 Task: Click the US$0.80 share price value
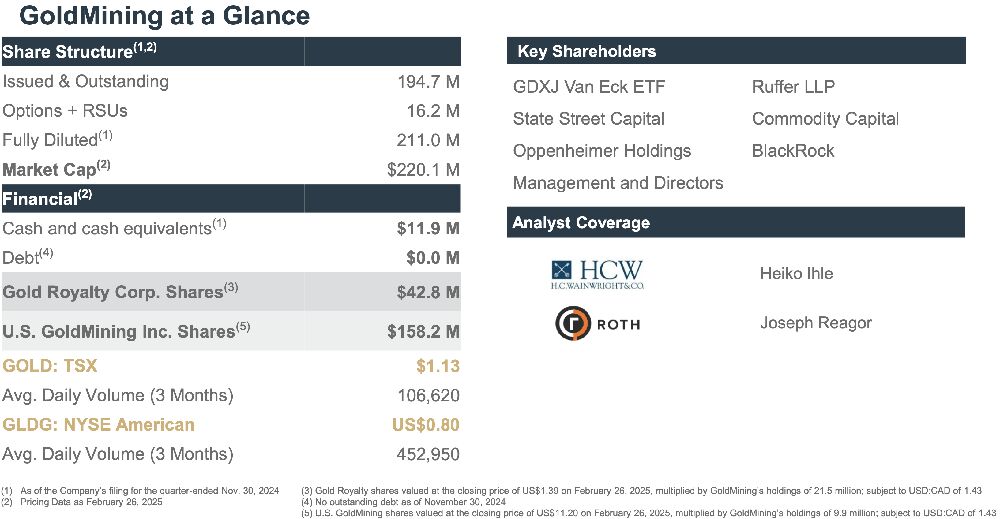[x=425, y=425]
